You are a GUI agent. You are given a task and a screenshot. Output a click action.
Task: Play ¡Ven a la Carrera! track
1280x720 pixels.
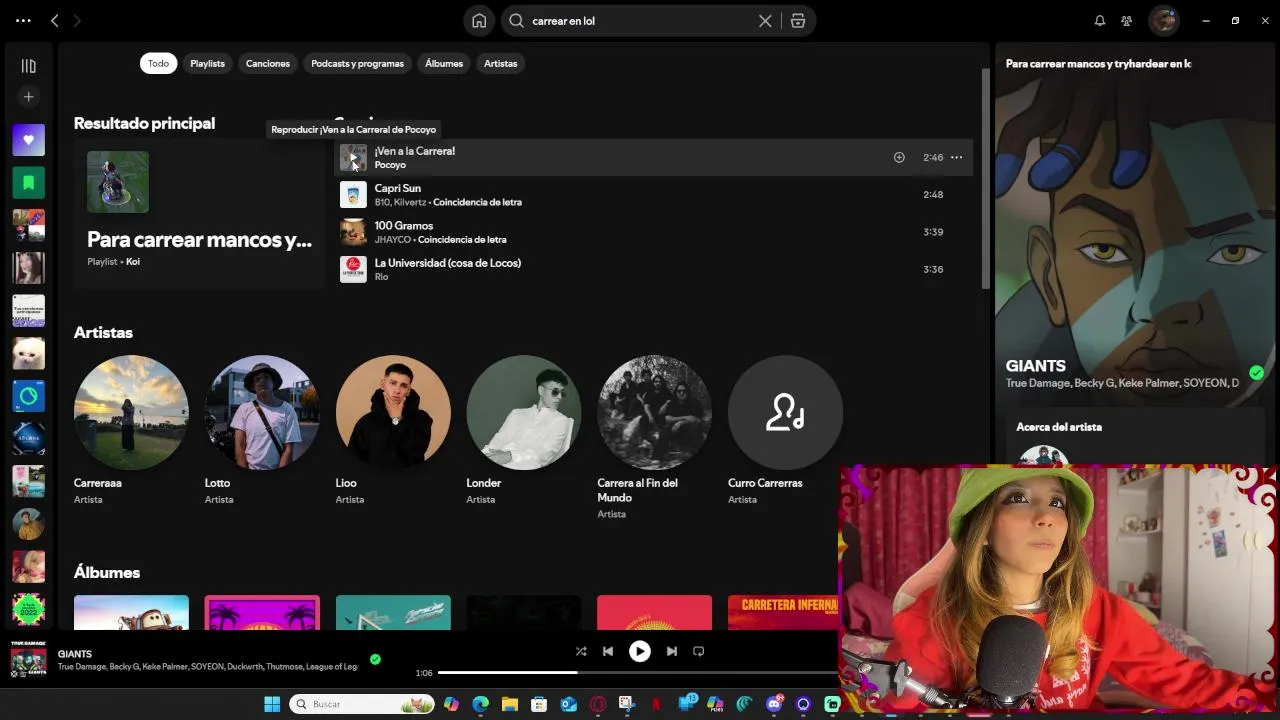coord(353,157)
